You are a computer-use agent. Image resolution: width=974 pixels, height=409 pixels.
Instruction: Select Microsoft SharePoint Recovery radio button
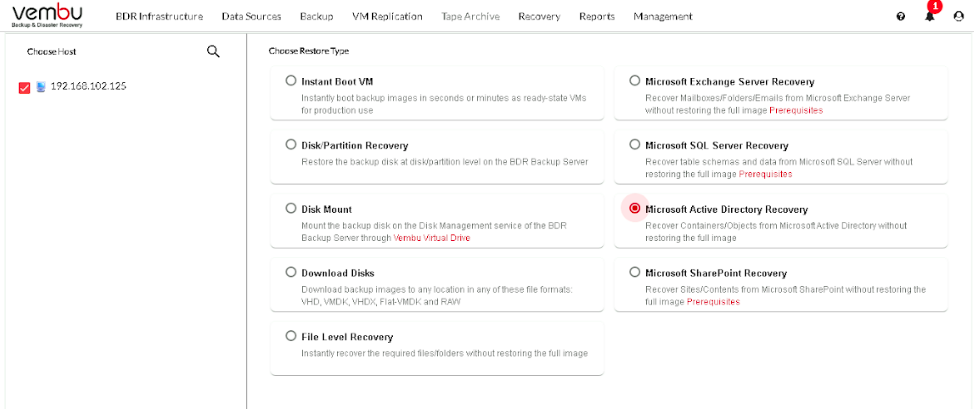pyautogui.click(x=634, y=272)
